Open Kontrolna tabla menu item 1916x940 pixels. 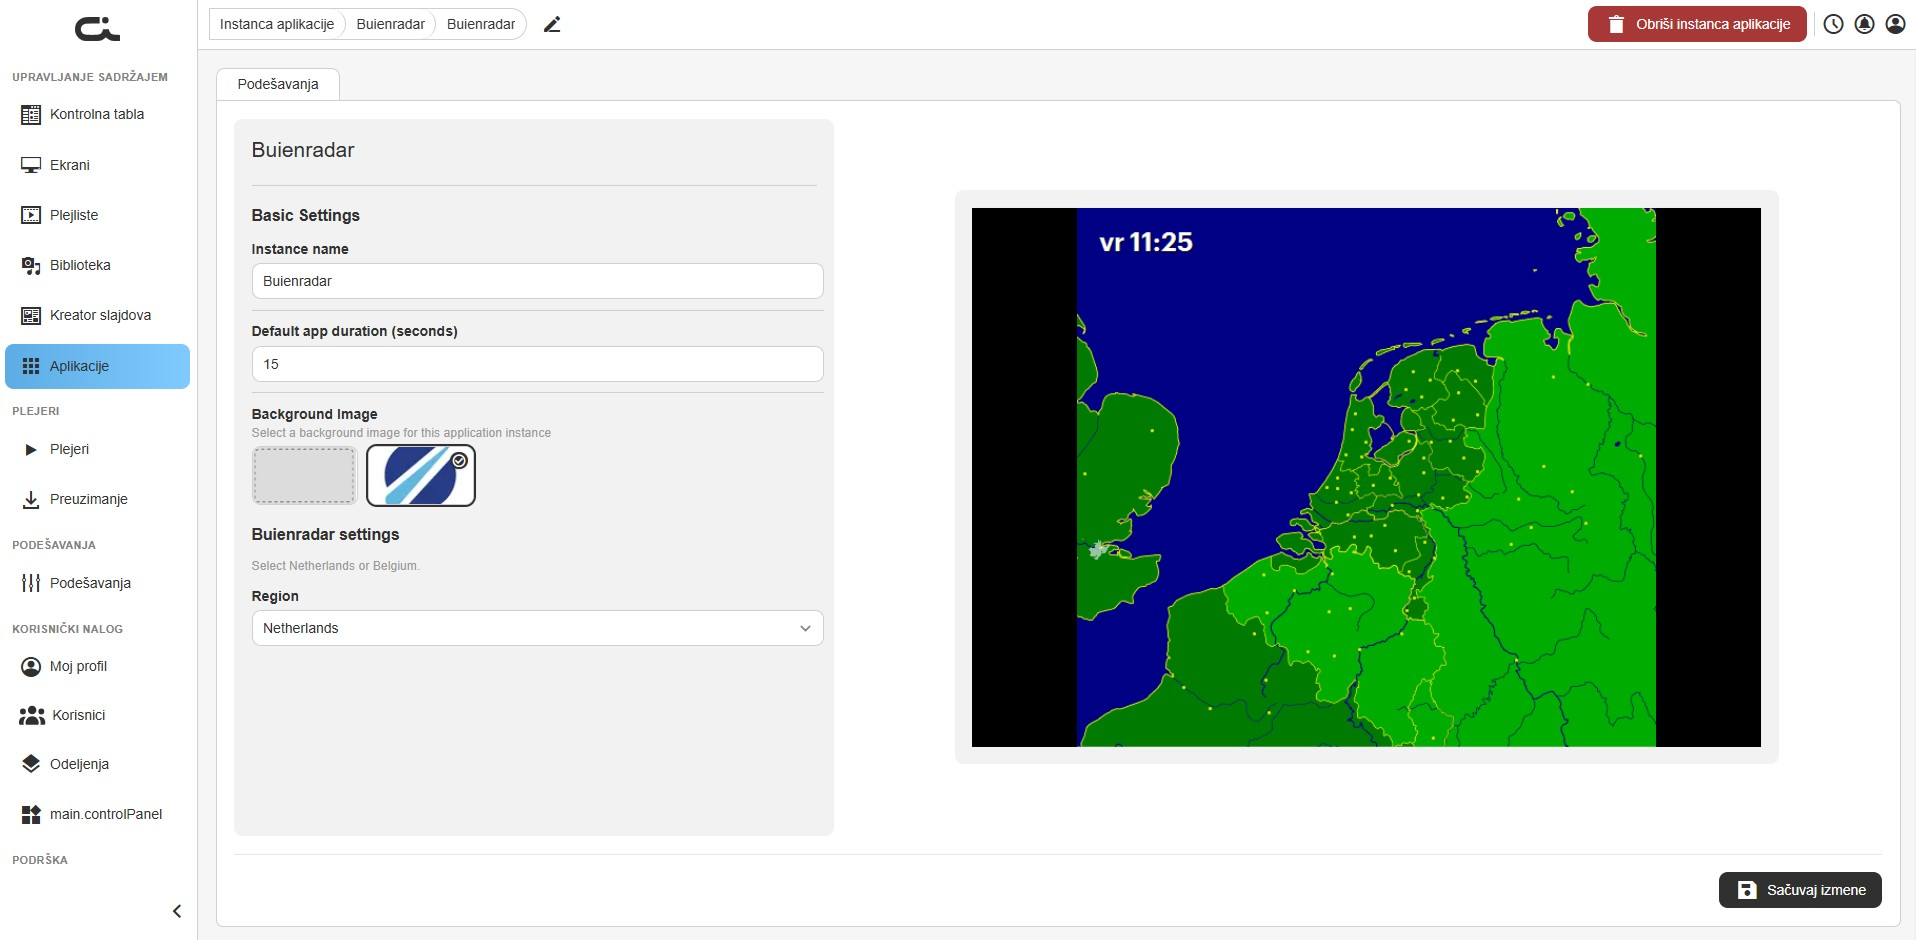point(97,115)
